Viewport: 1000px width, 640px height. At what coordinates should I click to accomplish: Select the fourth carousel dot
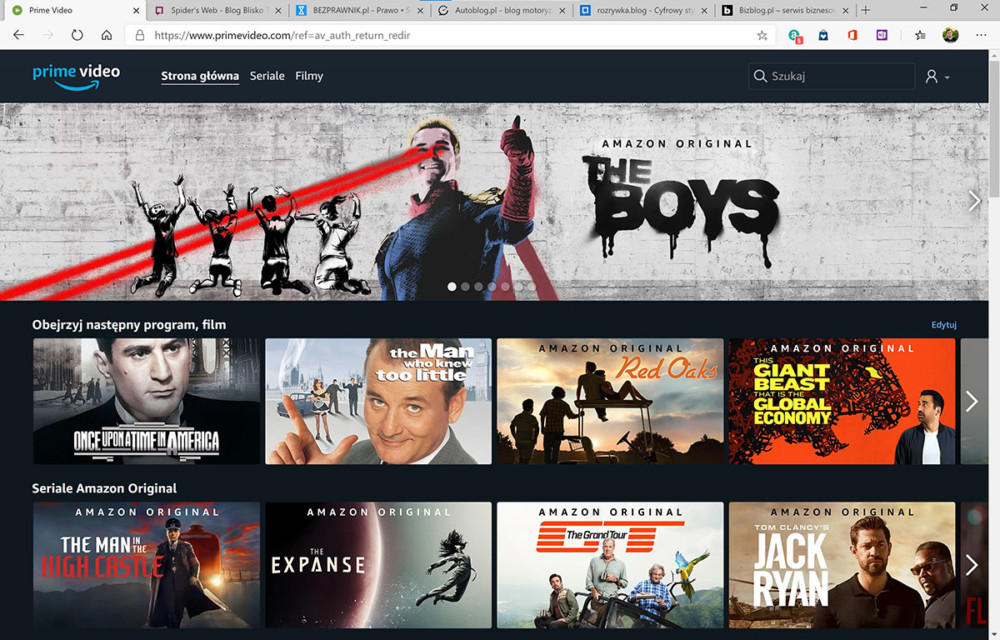[x=492, y=287]
